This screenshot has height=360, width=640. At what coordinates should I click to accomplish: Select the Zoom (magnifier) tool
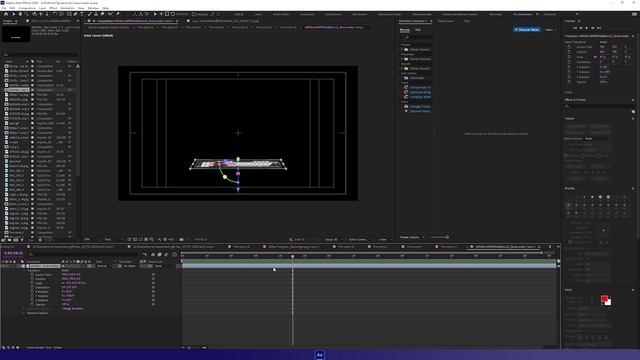pyautogui.click(x=27, y=14)
